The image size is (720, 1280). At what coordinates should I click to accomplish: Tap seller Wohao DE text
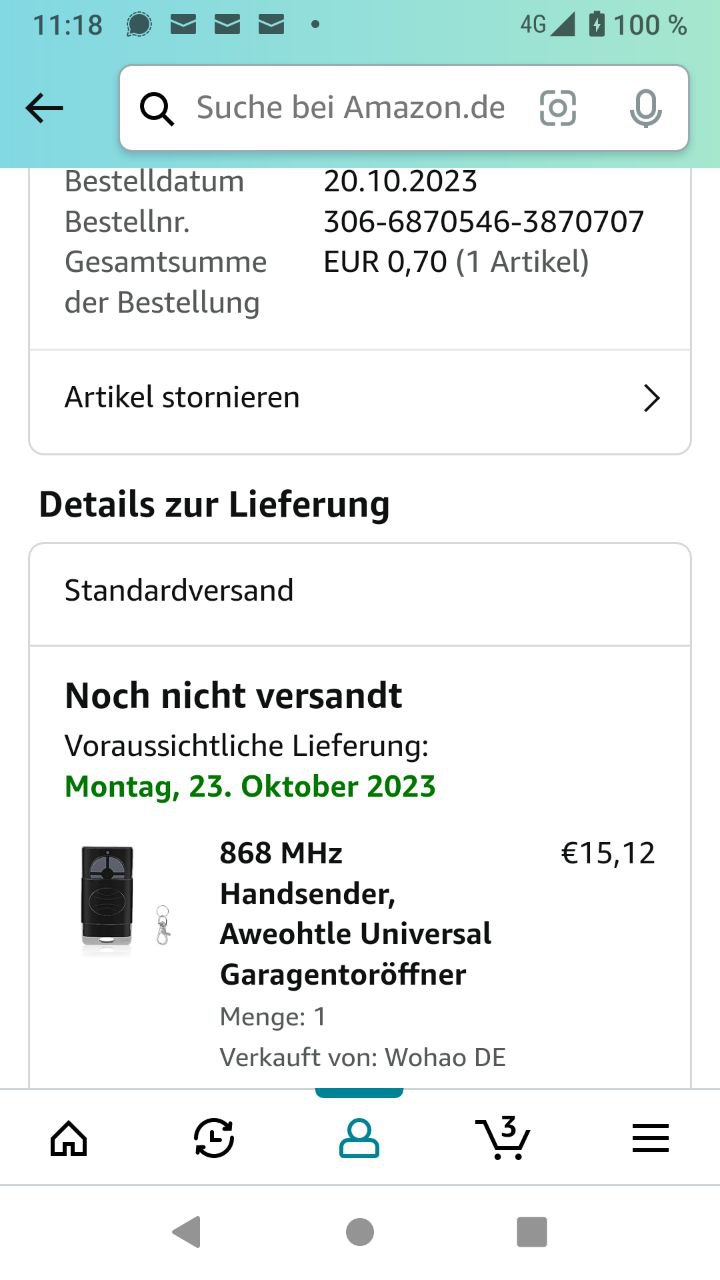tap(445, 1057)
